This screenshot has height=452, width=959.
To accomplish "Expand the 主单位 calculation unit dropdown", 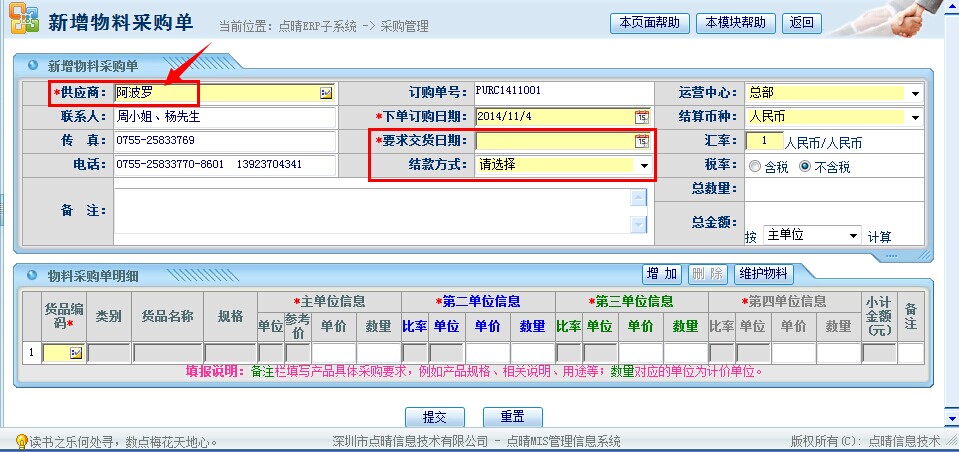I will click(x=852, y=236).
